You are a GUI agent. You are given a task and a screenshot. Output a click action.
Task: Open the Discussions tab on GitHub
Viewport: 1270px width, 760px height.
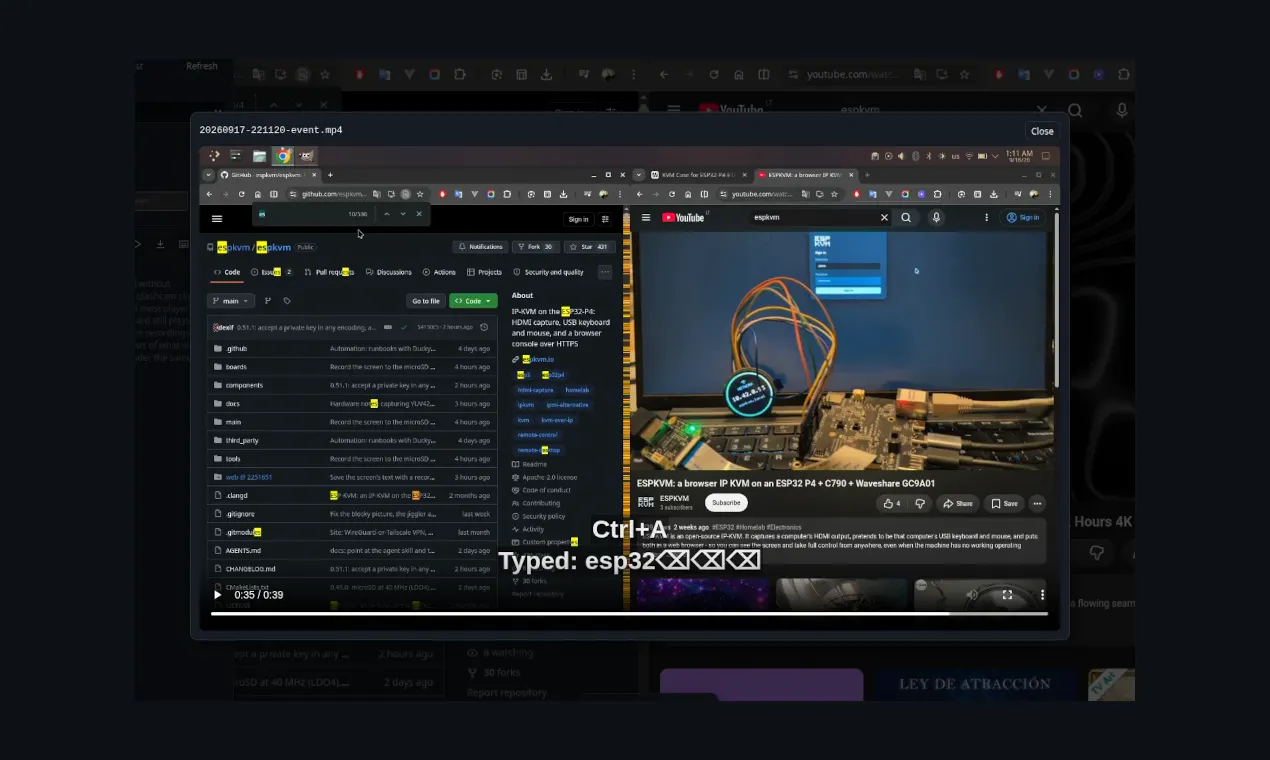[x=389, y=272]
